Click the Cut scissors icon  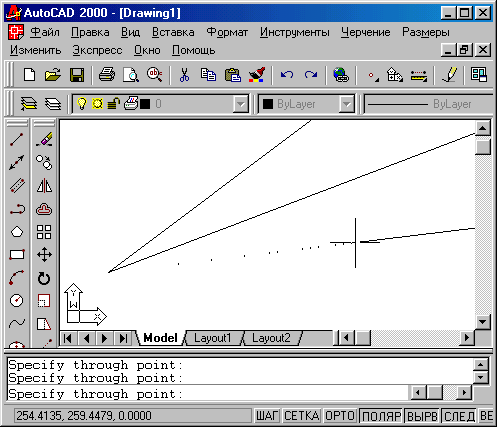click(184, 75)
